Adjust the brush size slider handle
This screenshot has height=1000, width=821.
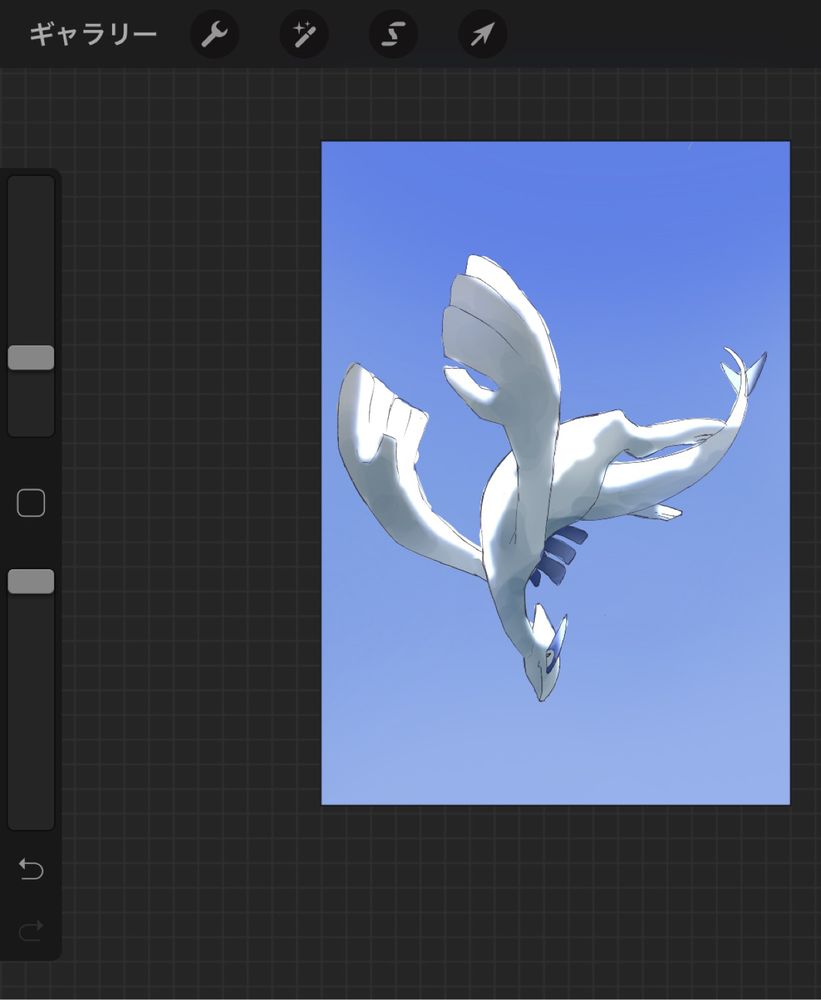click(x=31, y=358)
